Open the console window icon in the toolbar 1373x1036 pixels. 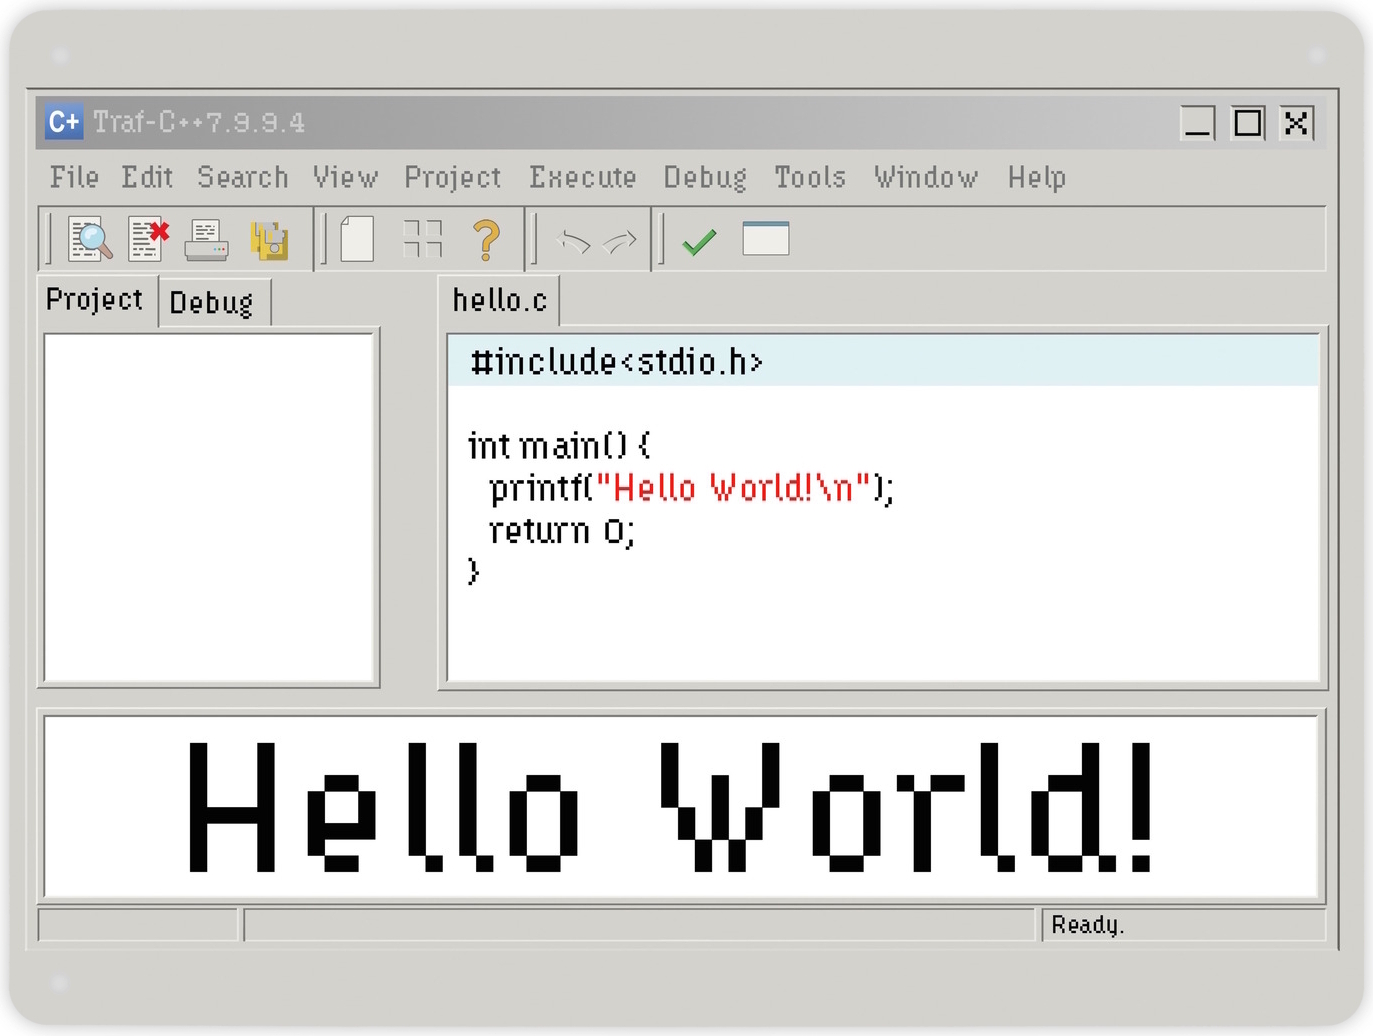coord(765,239)
